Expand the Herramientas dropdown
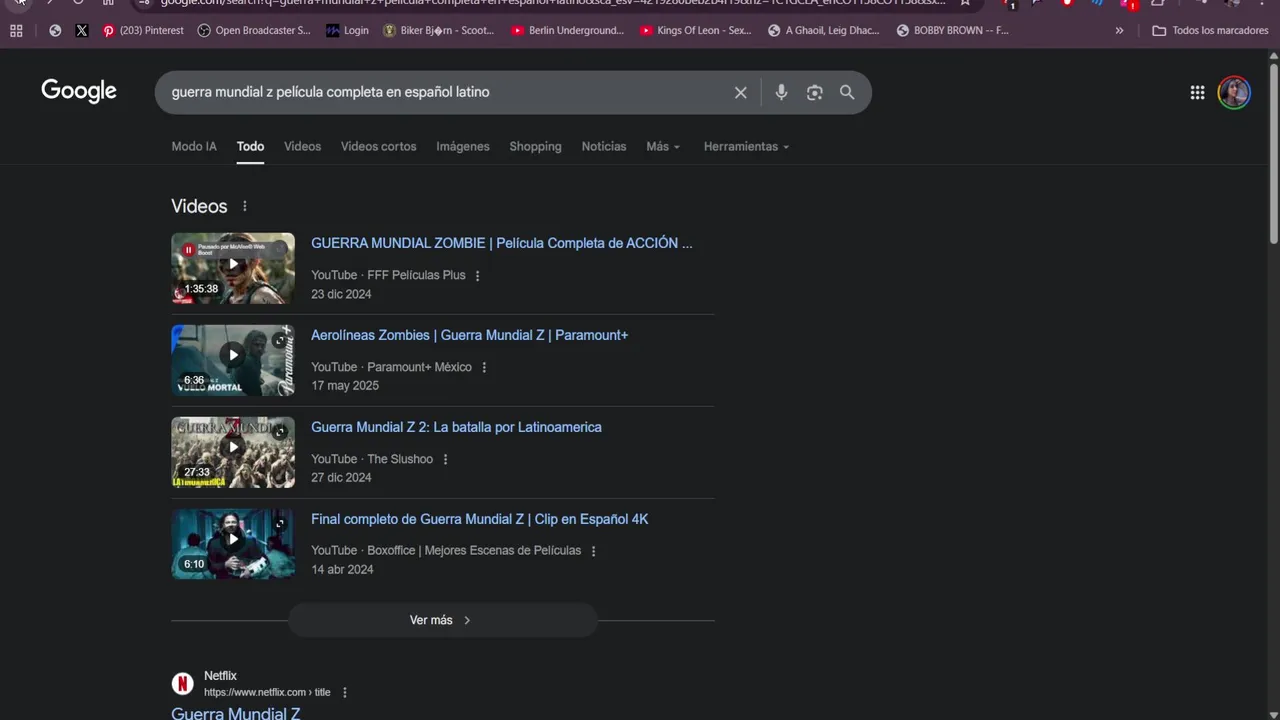The image size is (1280, 720). pyautogui.click(x=746, y=146)
